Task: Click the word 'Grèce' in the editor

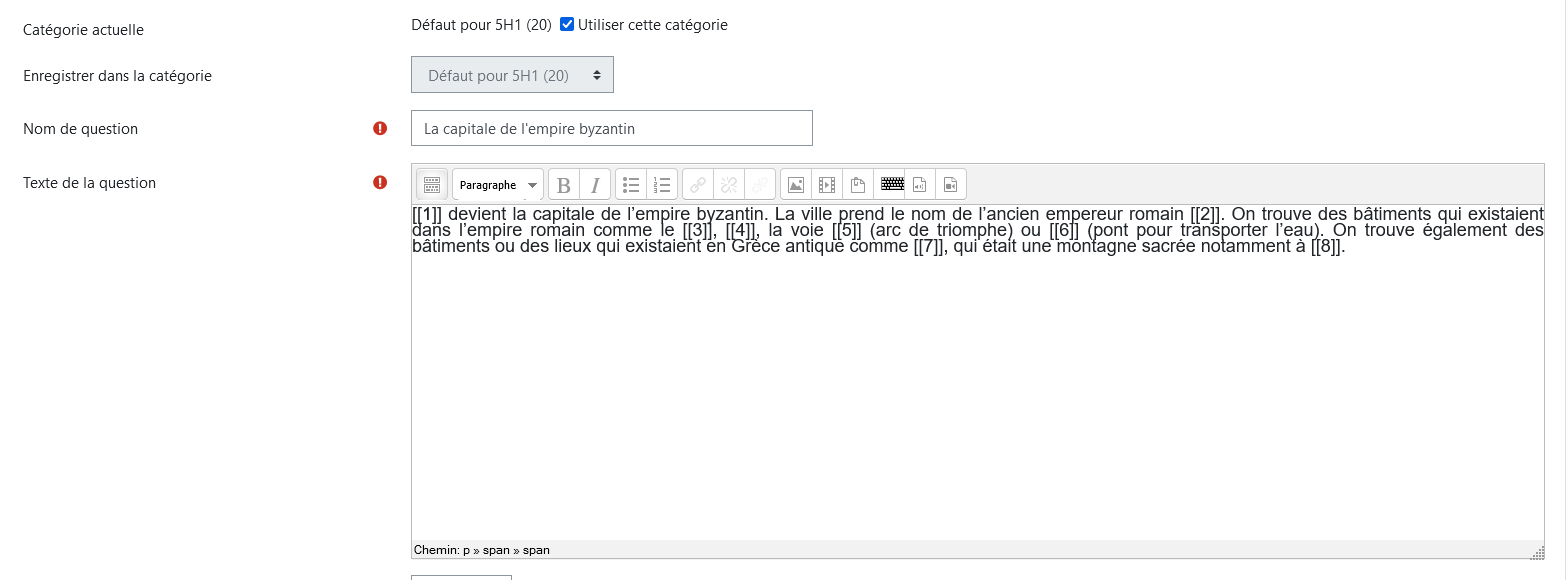Action: point(756,246)
